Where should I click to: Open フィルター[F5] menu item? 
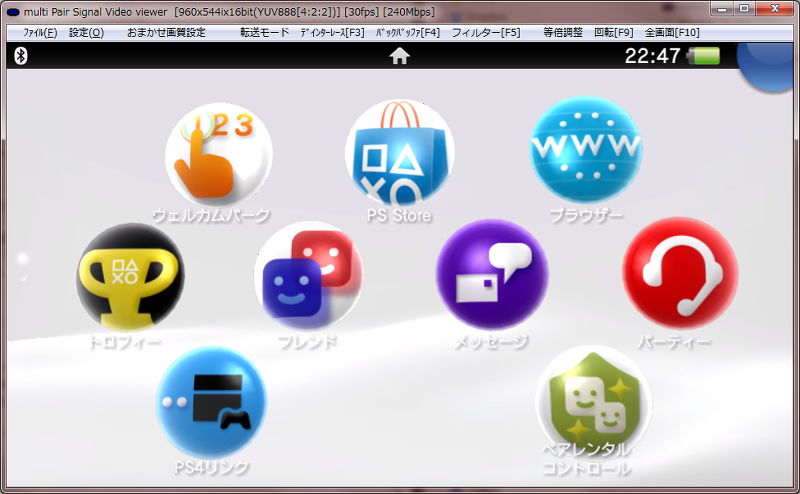486,33
